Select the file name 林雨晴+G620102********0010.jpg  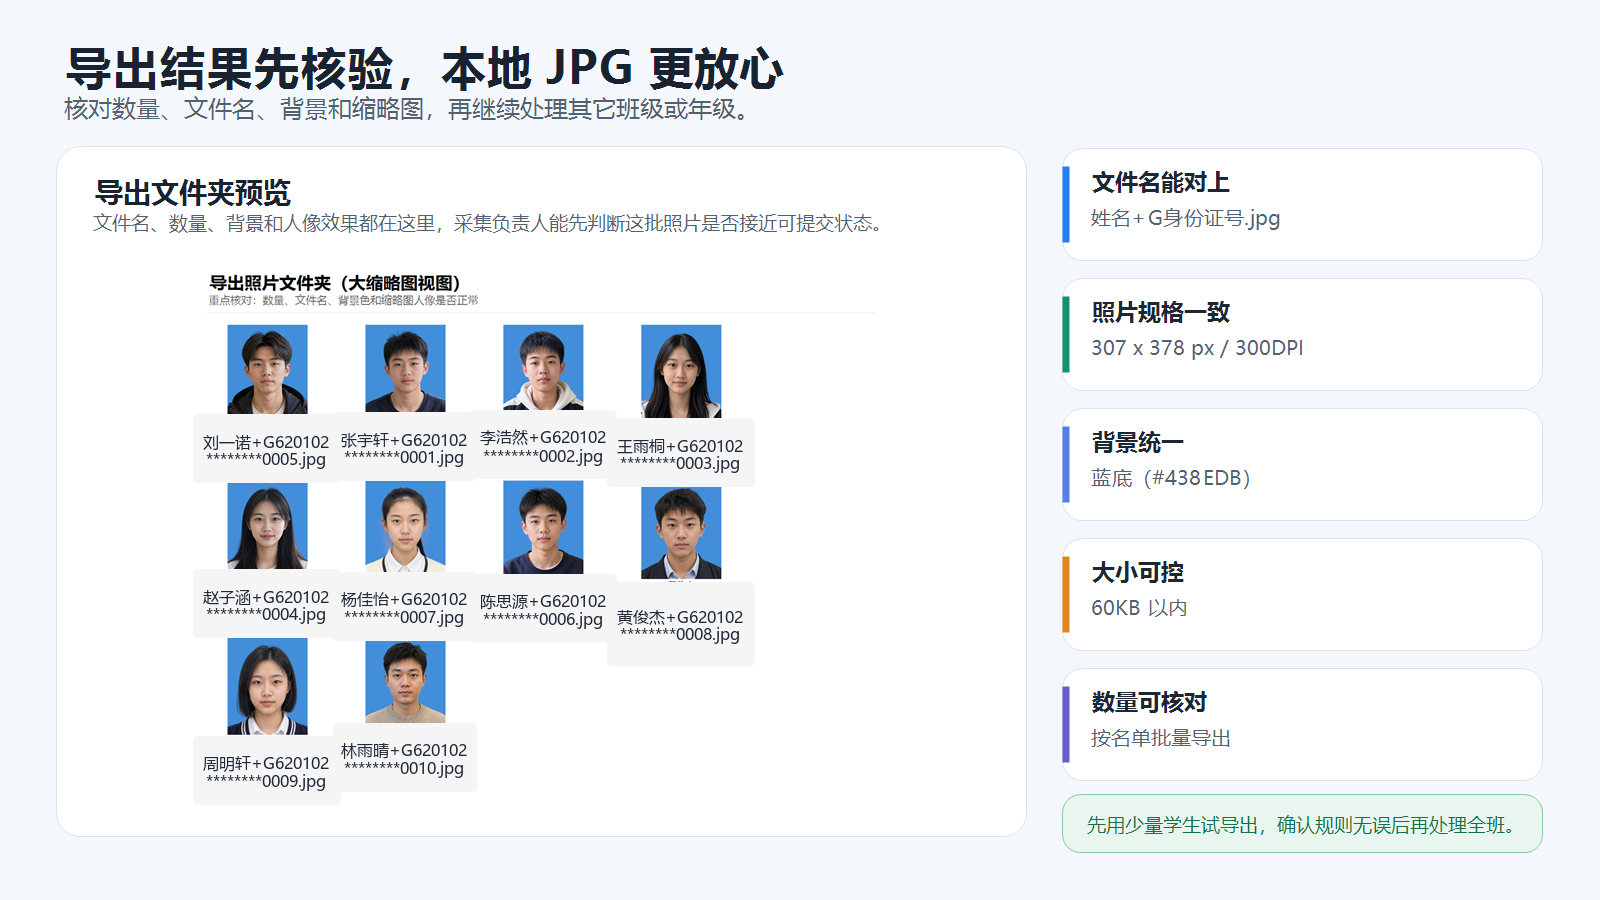(x=404, y=759)
